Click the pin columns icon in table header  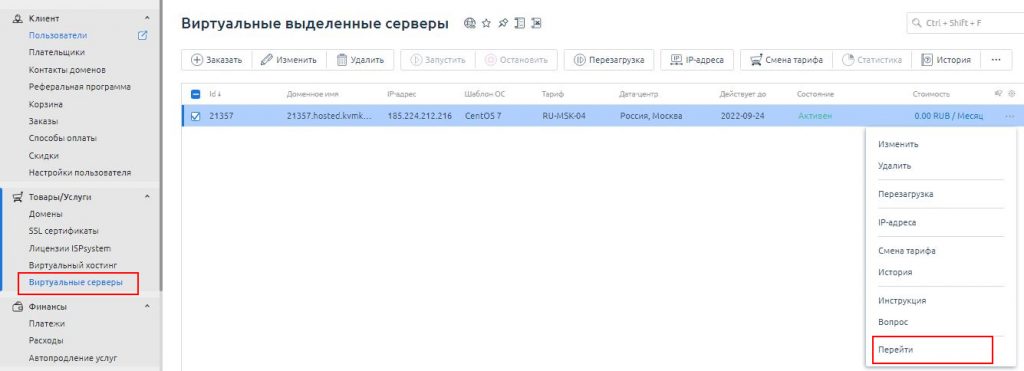(998, 93)
